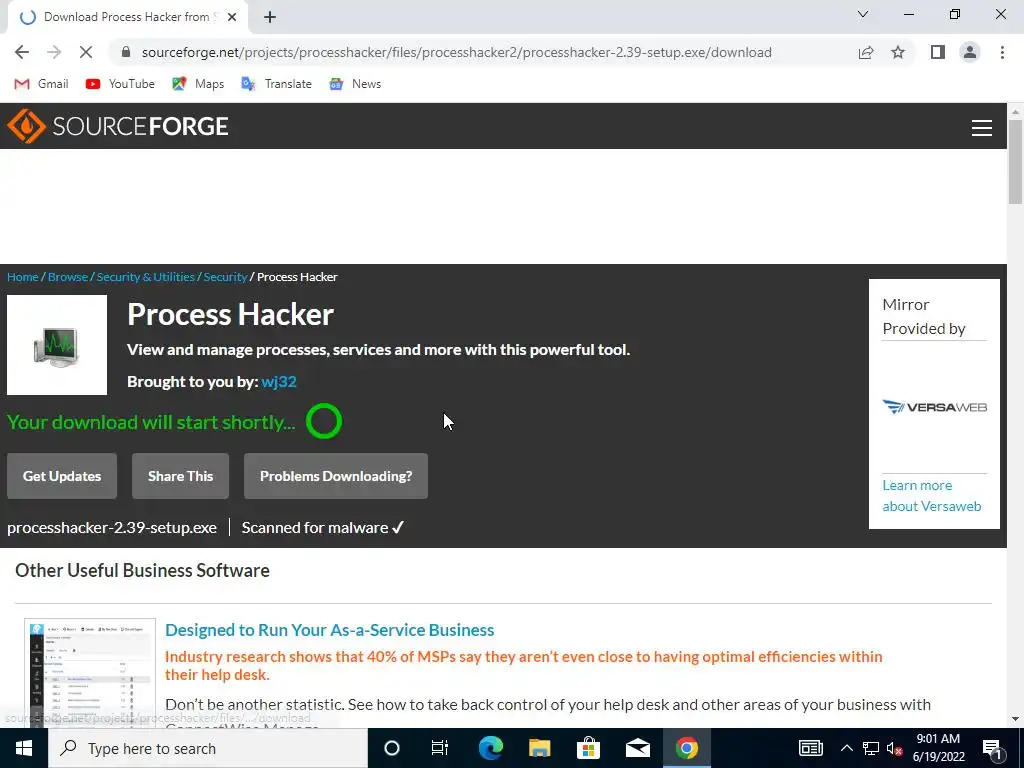This screenshot has width=1024, height=768.
Task: Open Maps bookmark
Action: (198, 84)
